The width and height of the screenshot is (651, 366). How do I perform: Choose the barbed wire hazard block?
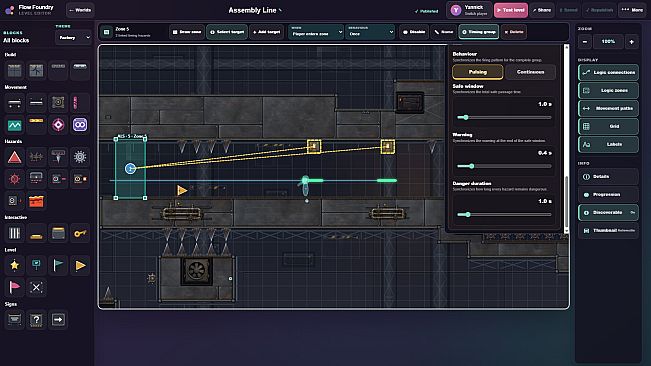pos(37,157)
